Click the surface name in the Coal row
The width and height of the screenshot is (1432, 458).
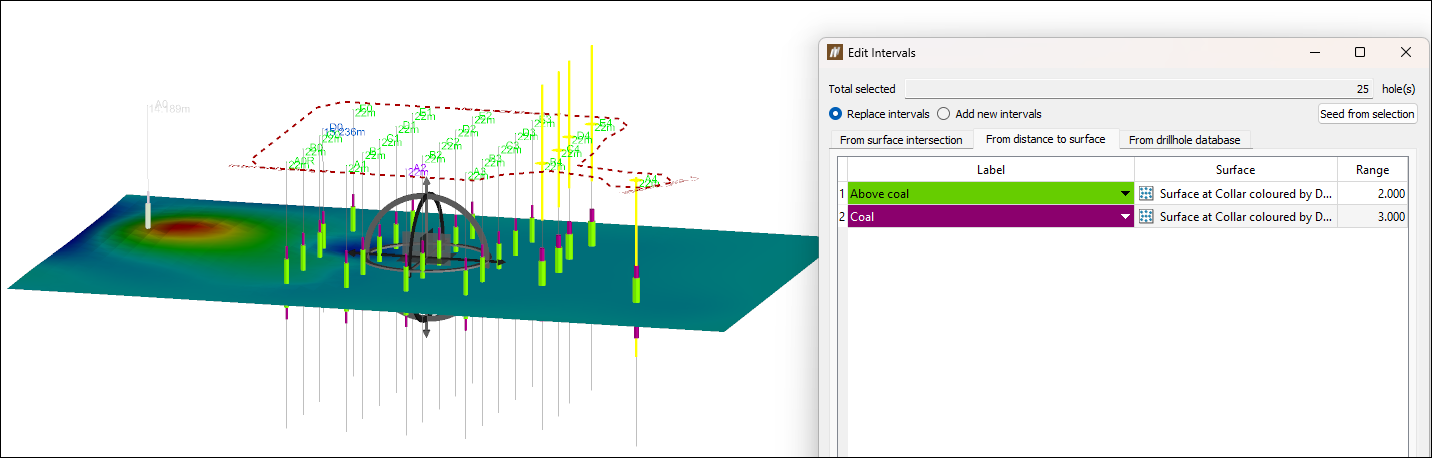tap(1246, 216)
